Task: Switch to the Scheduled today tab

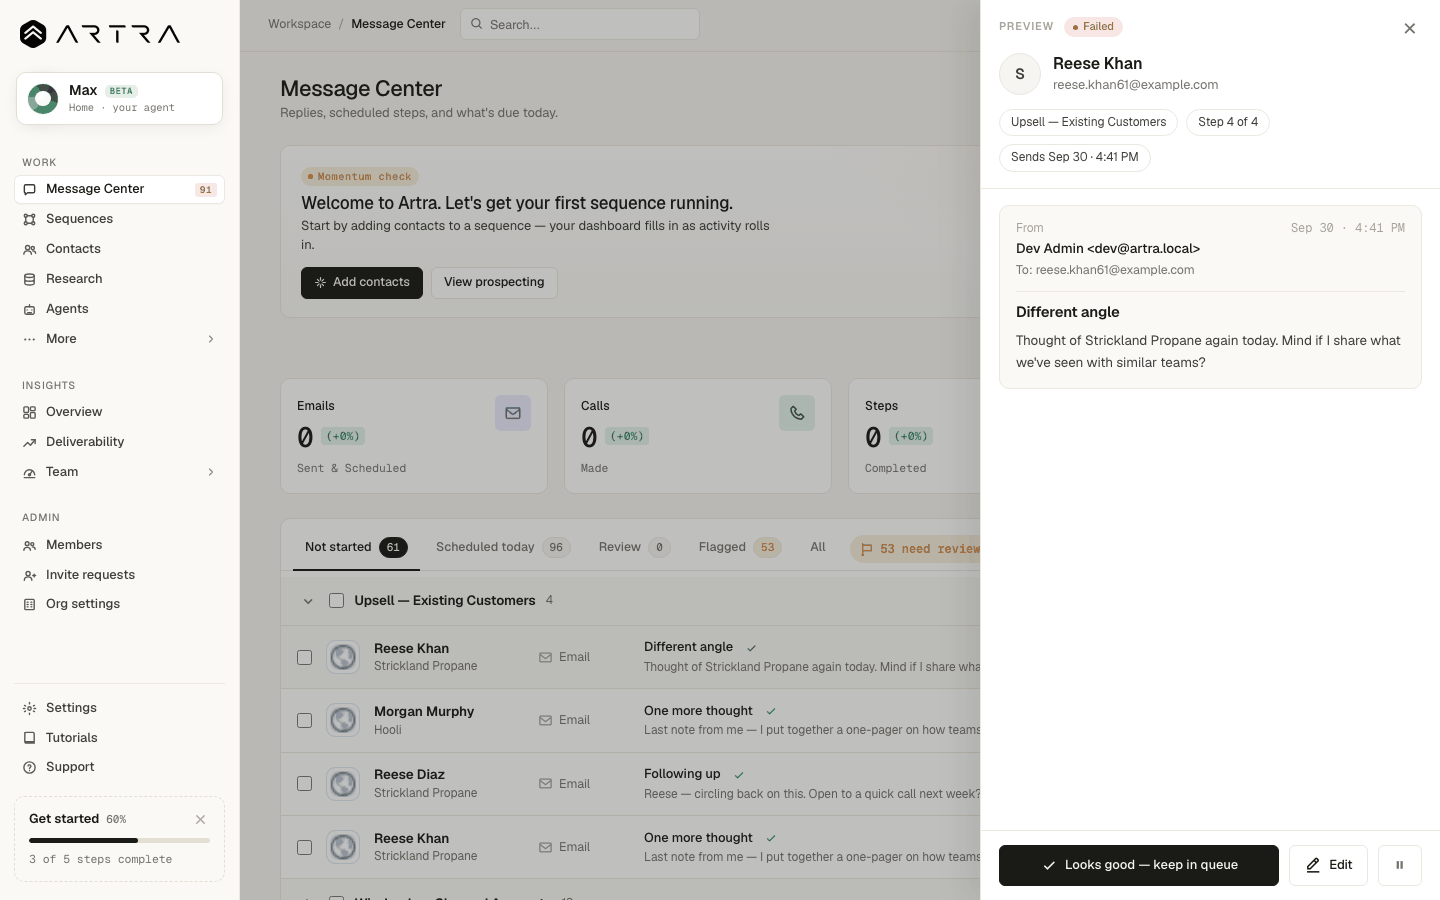Action: click(502, 547)
